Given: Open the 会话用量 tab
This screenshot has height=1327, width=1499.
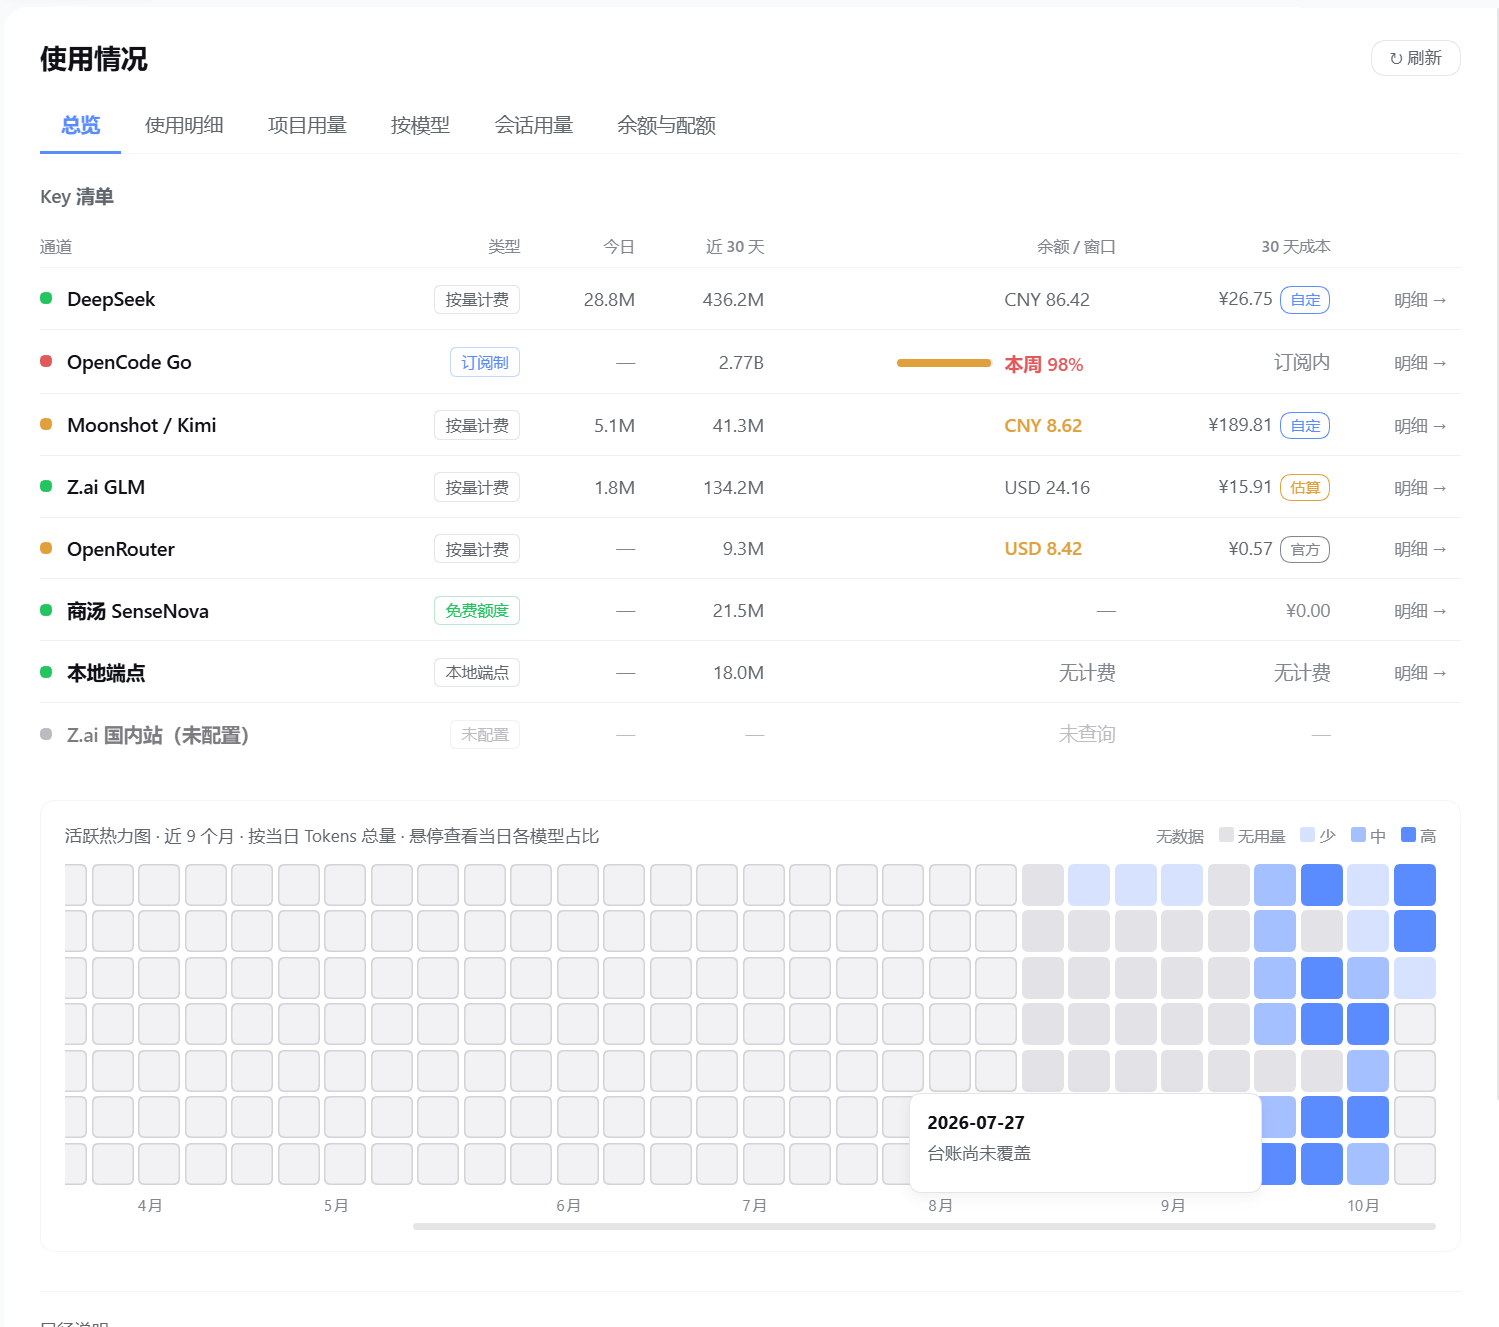Looking at the screenshot, I should point(533,125).
